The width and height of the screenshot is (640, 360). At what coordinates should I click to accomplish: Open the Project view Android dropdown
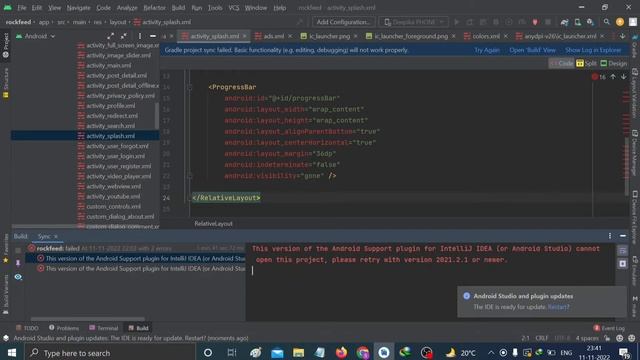pyautogui.click(x=35, y=36)
